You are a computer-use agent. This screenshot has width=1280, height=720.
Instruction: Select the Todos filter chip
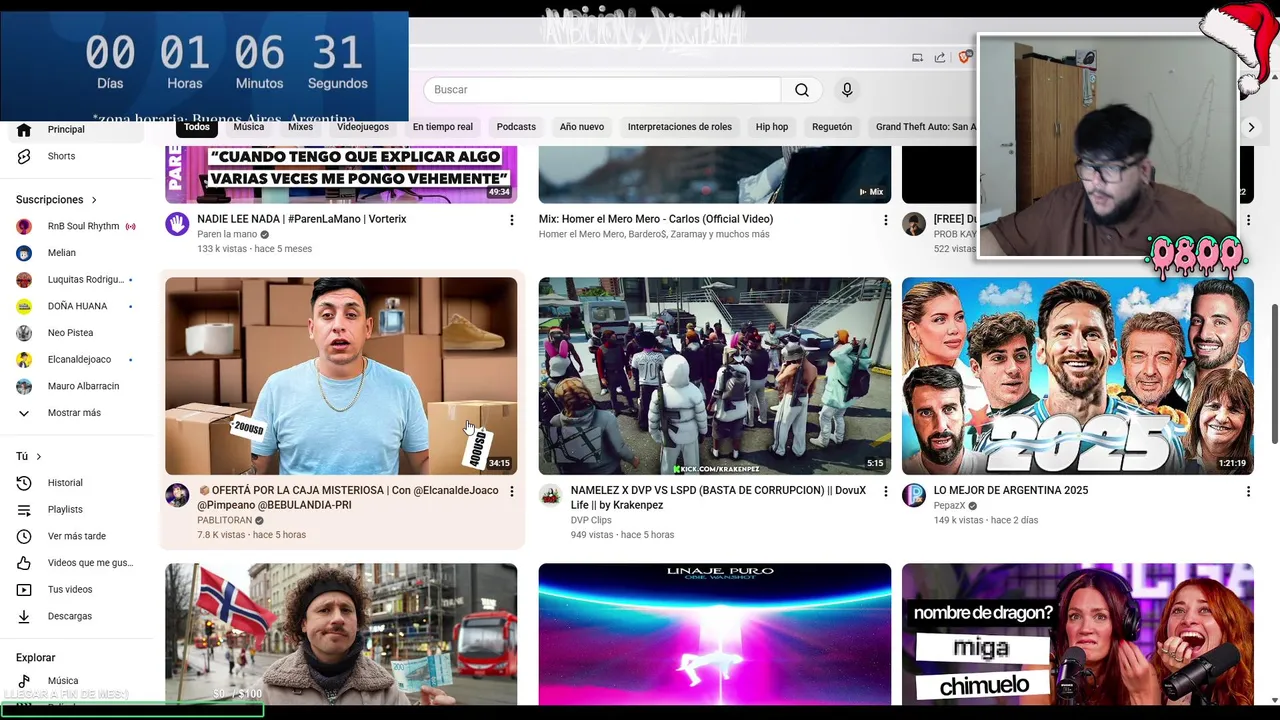tap(197, 127)
